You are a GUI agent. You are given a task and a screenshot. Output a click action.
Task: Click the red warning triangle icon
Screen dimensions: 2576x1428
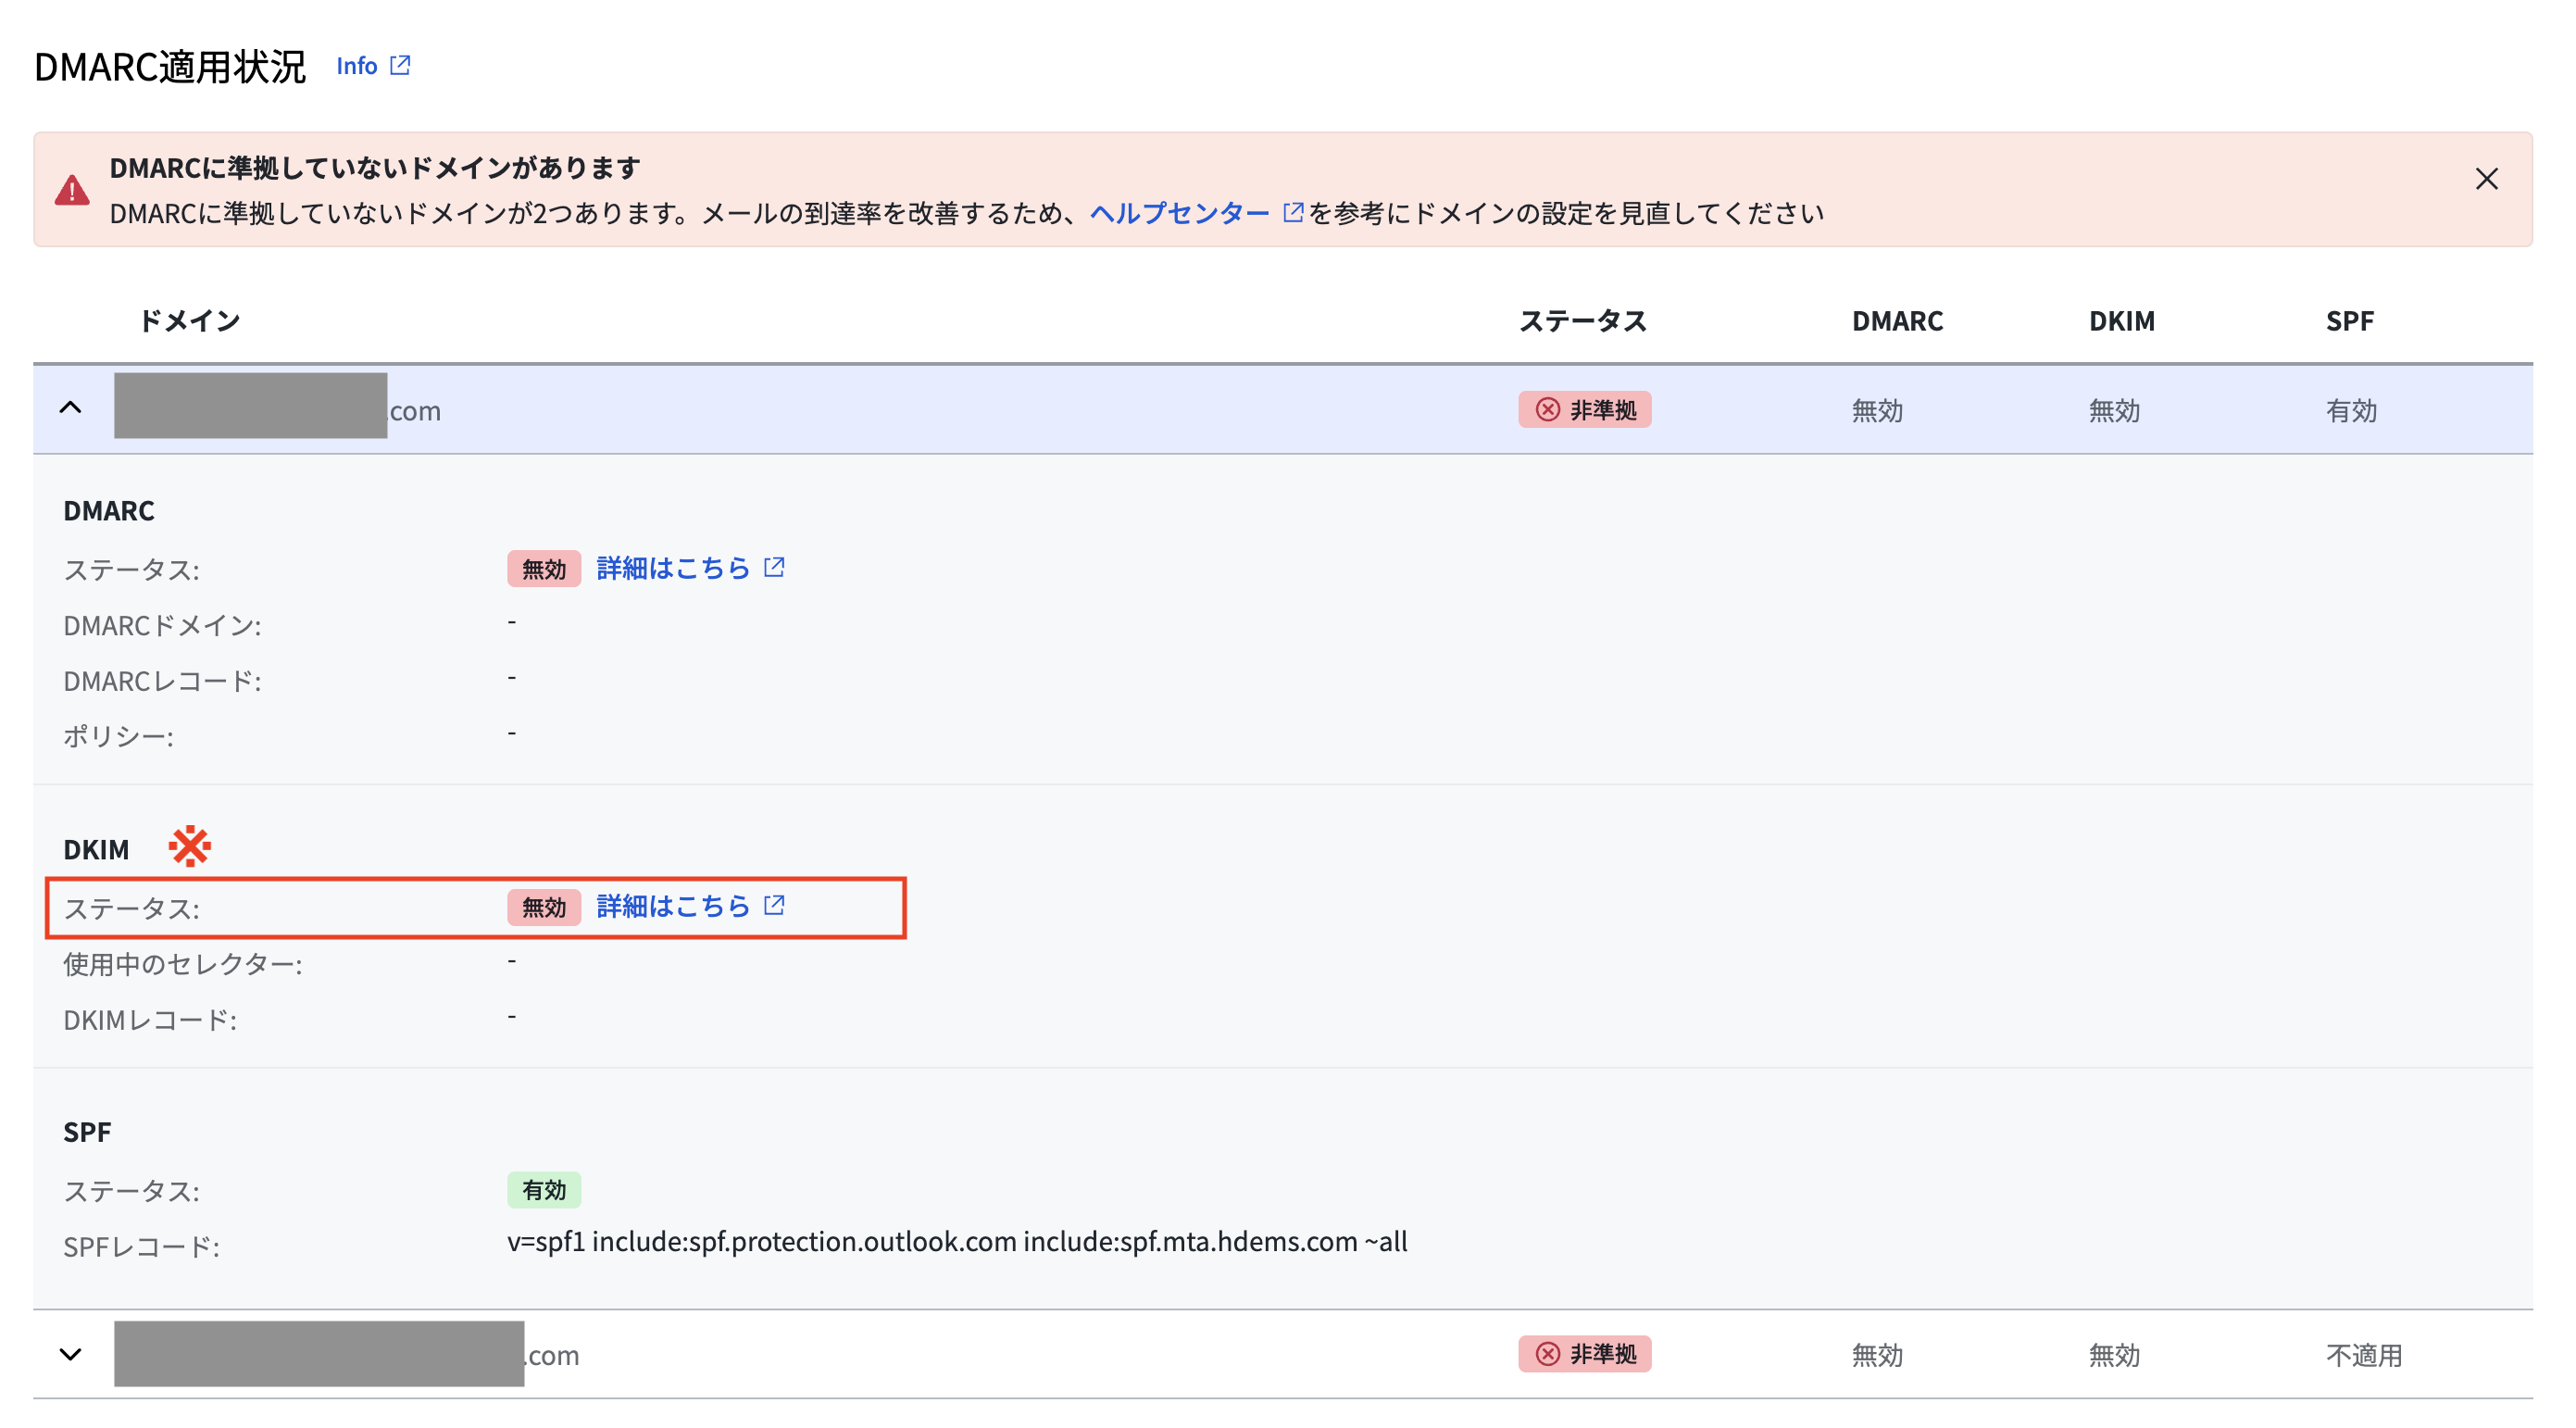point(72,189)
